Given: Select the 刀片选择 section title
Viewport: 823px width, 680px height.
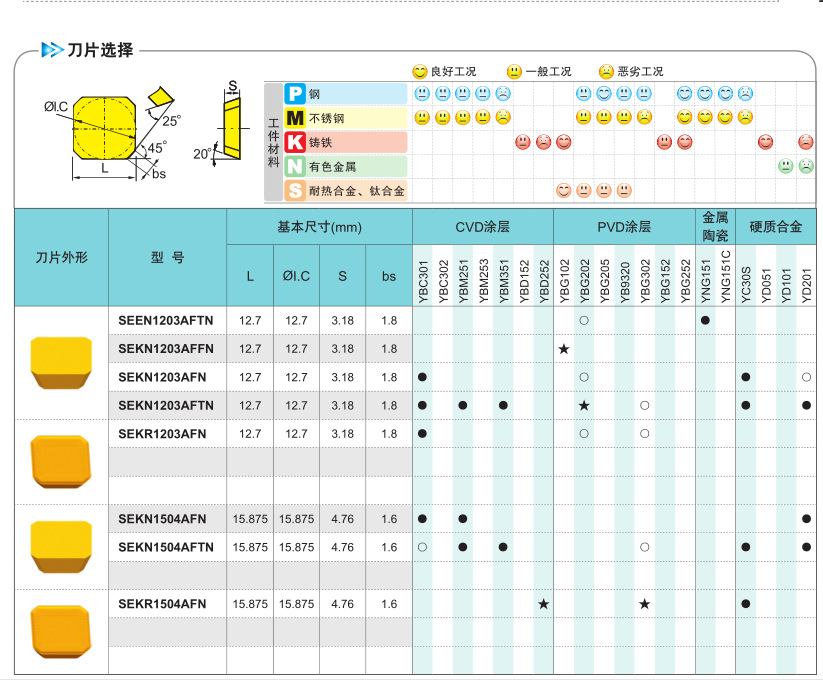Looking at the screenshot, I should tap(100, 50).
